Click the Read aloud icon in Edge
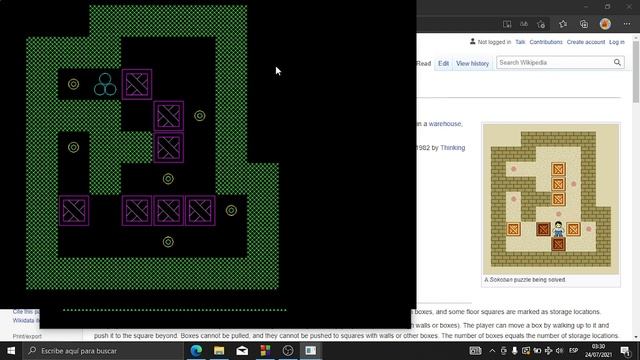 click(x=524, y=24)
